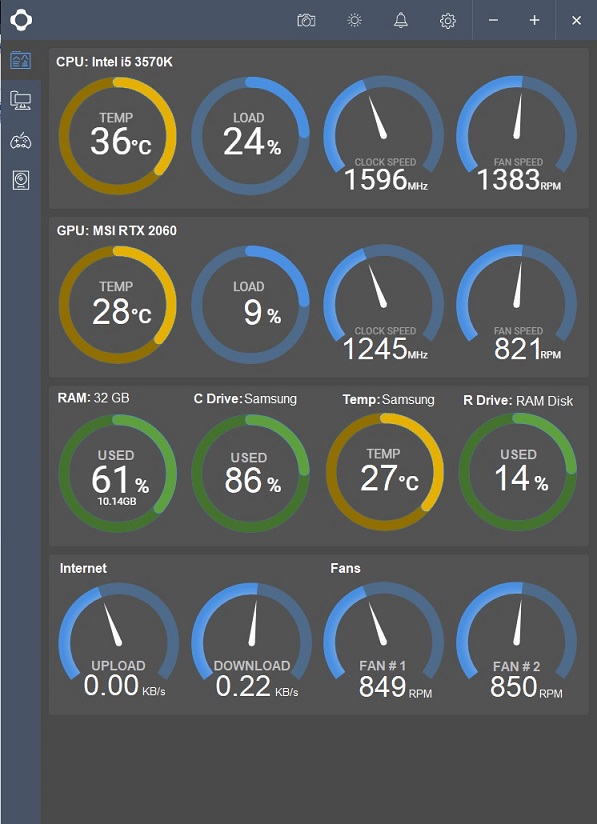Click the 'Temp: Samsung' label

[388, 400]
